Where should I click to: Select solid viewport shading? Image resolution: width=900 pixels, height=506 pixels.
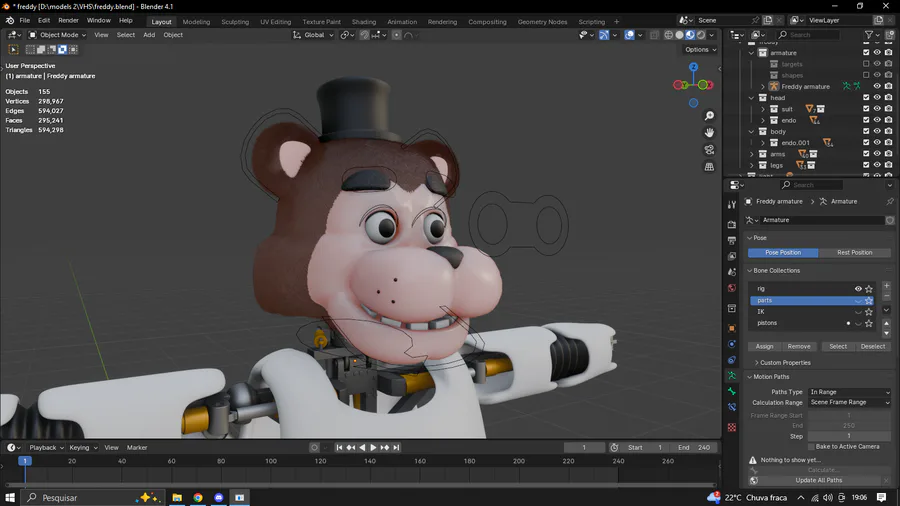(x=680, y=35)
